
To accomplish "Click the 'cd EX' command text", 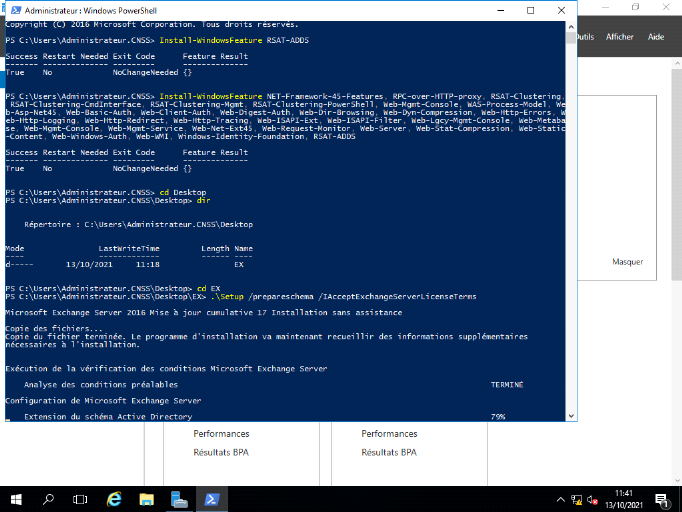I will click(208, 288).
